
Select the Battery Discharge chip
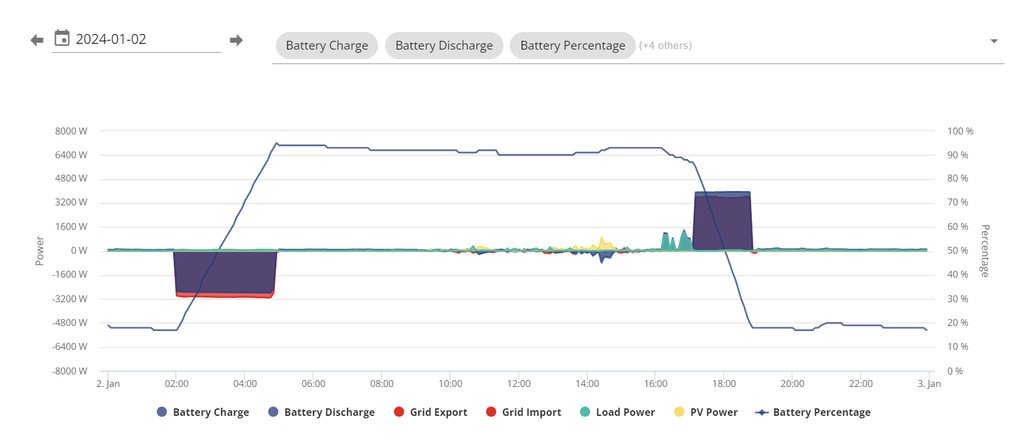tap(444, 46)
